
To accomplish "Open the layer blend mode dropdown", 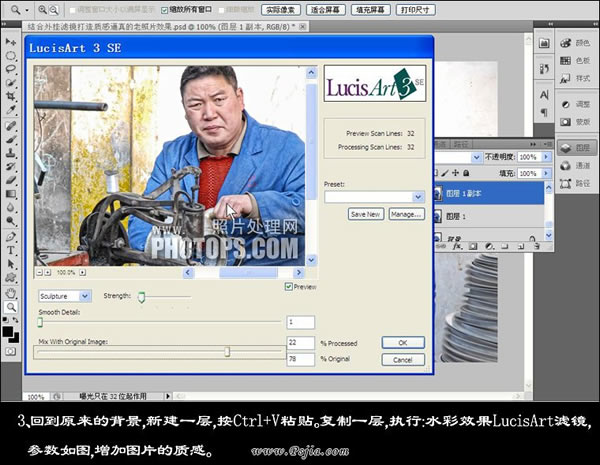I will coord(476,157).
